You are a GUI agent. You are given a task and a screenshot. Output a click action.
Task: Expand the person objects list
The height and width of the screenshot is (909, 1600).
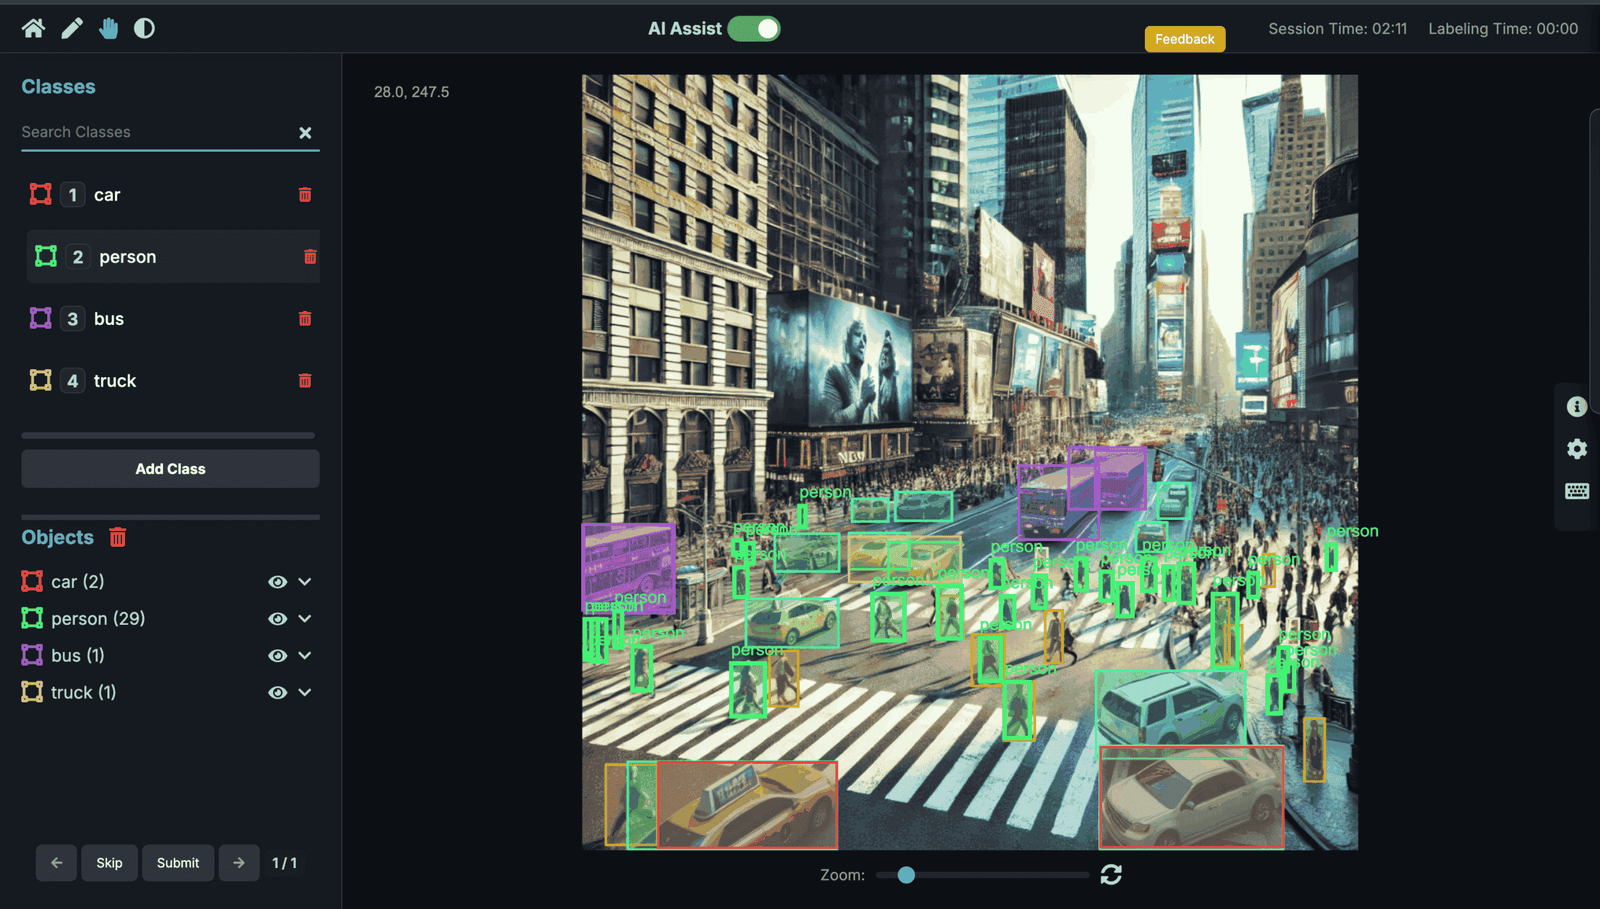(x=305, y=619)
